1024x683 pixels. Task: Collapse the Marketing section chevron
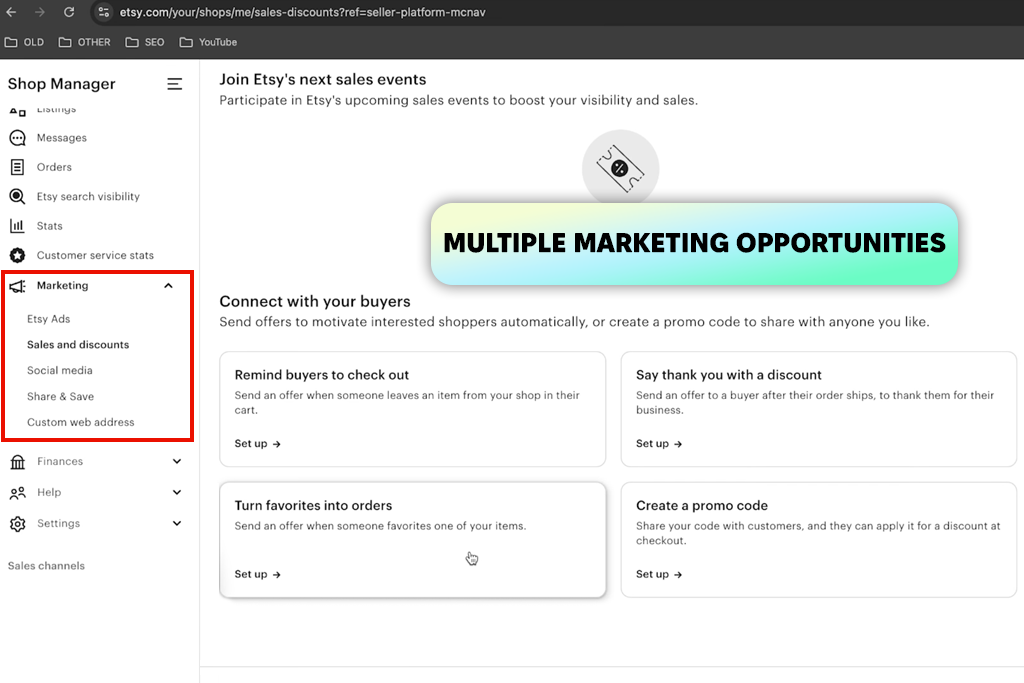point(168,285)
